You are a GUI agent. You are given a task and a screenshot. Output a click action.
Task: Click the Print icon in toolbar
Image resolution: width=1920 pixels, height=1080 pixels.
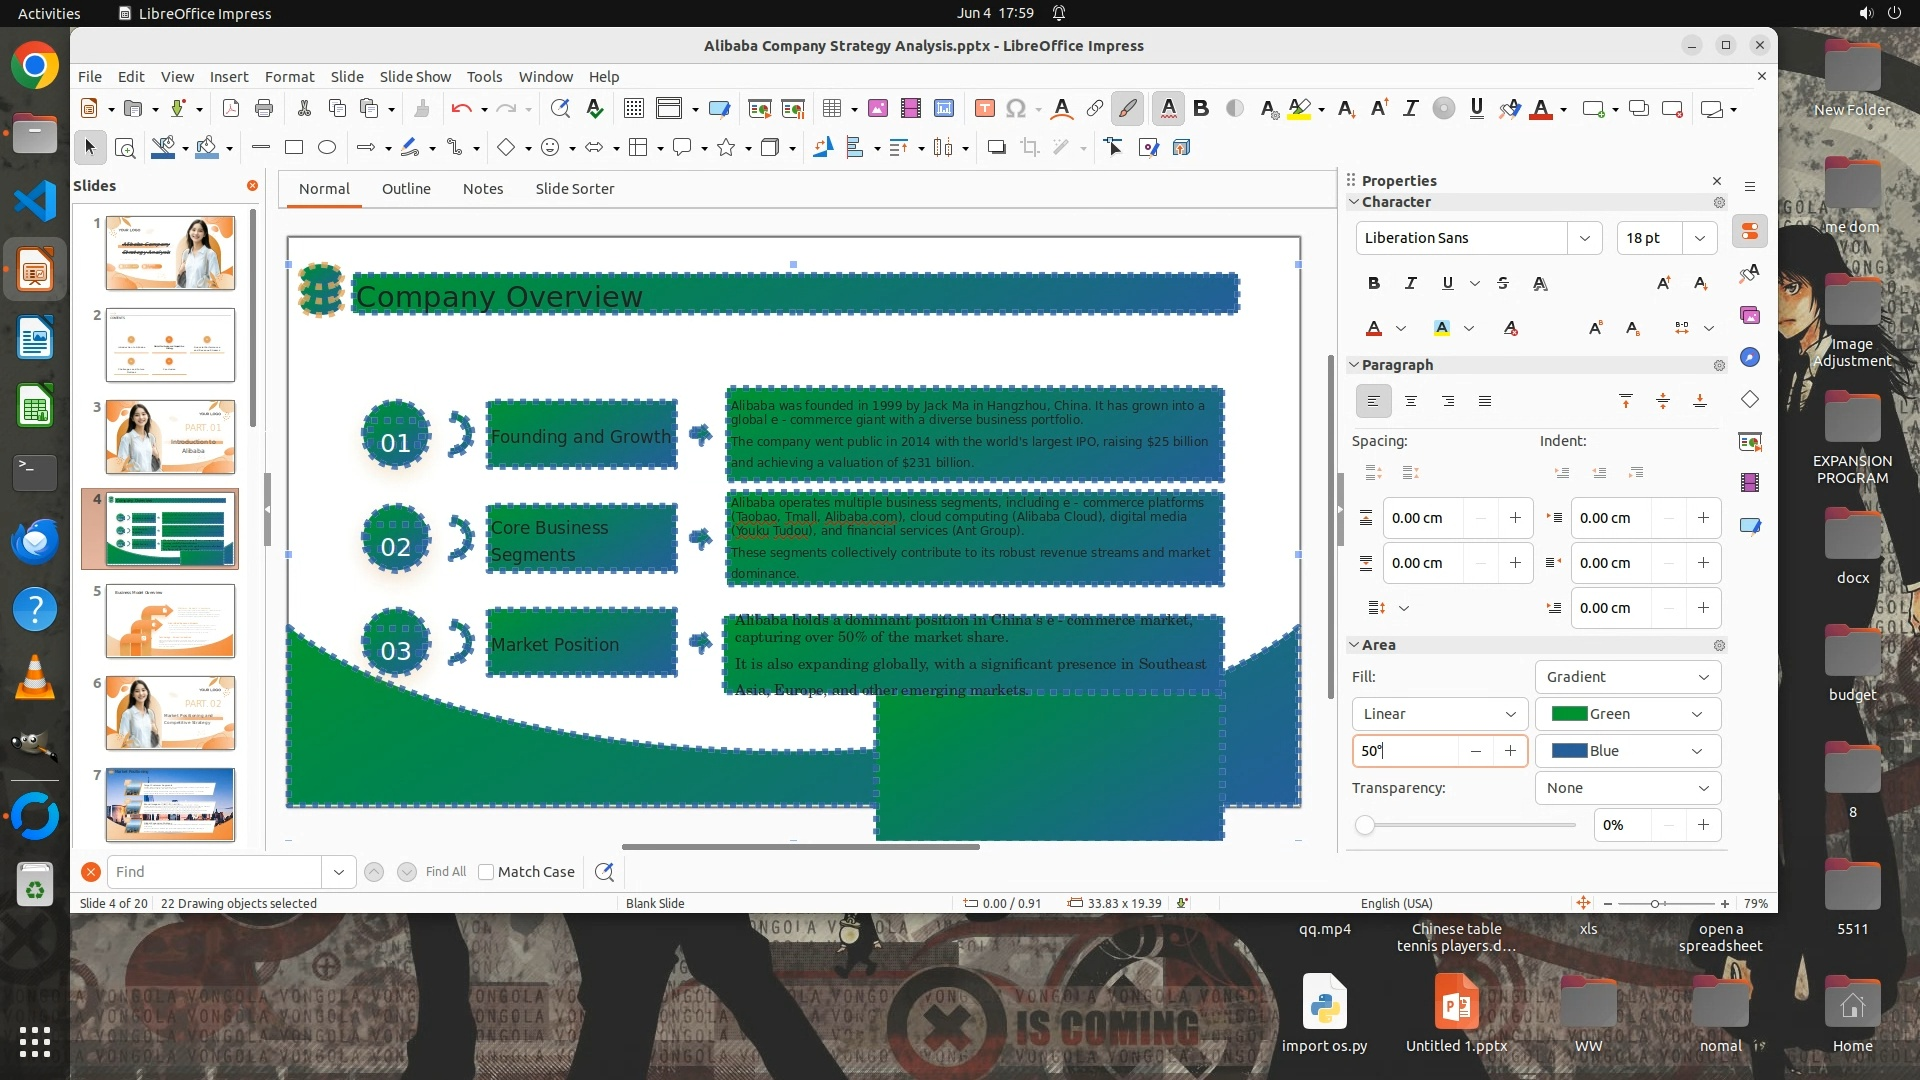point(264,109)
